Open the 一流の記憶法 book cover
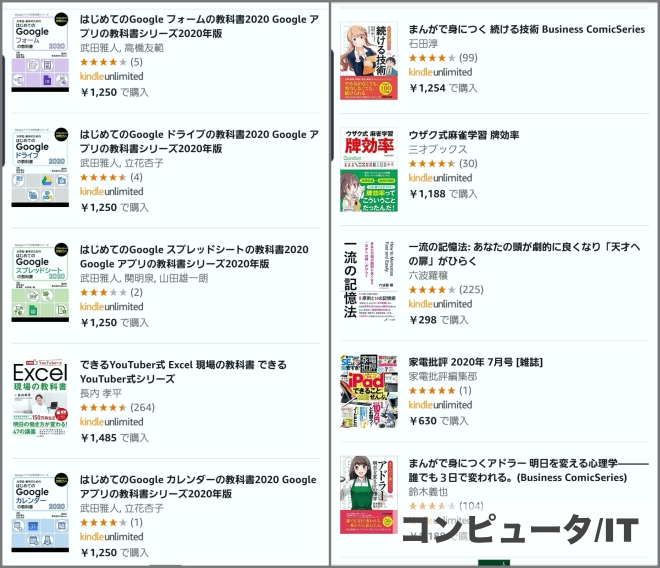 (x=369, y=282)
